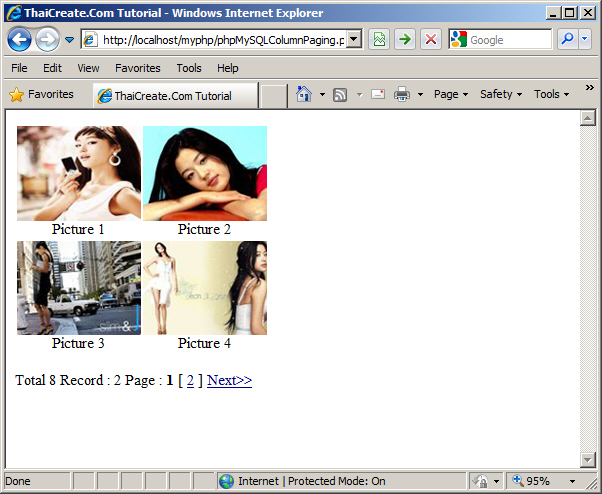
Task: Toggle the Compatibility View icon
Action: tap(379, 40)
